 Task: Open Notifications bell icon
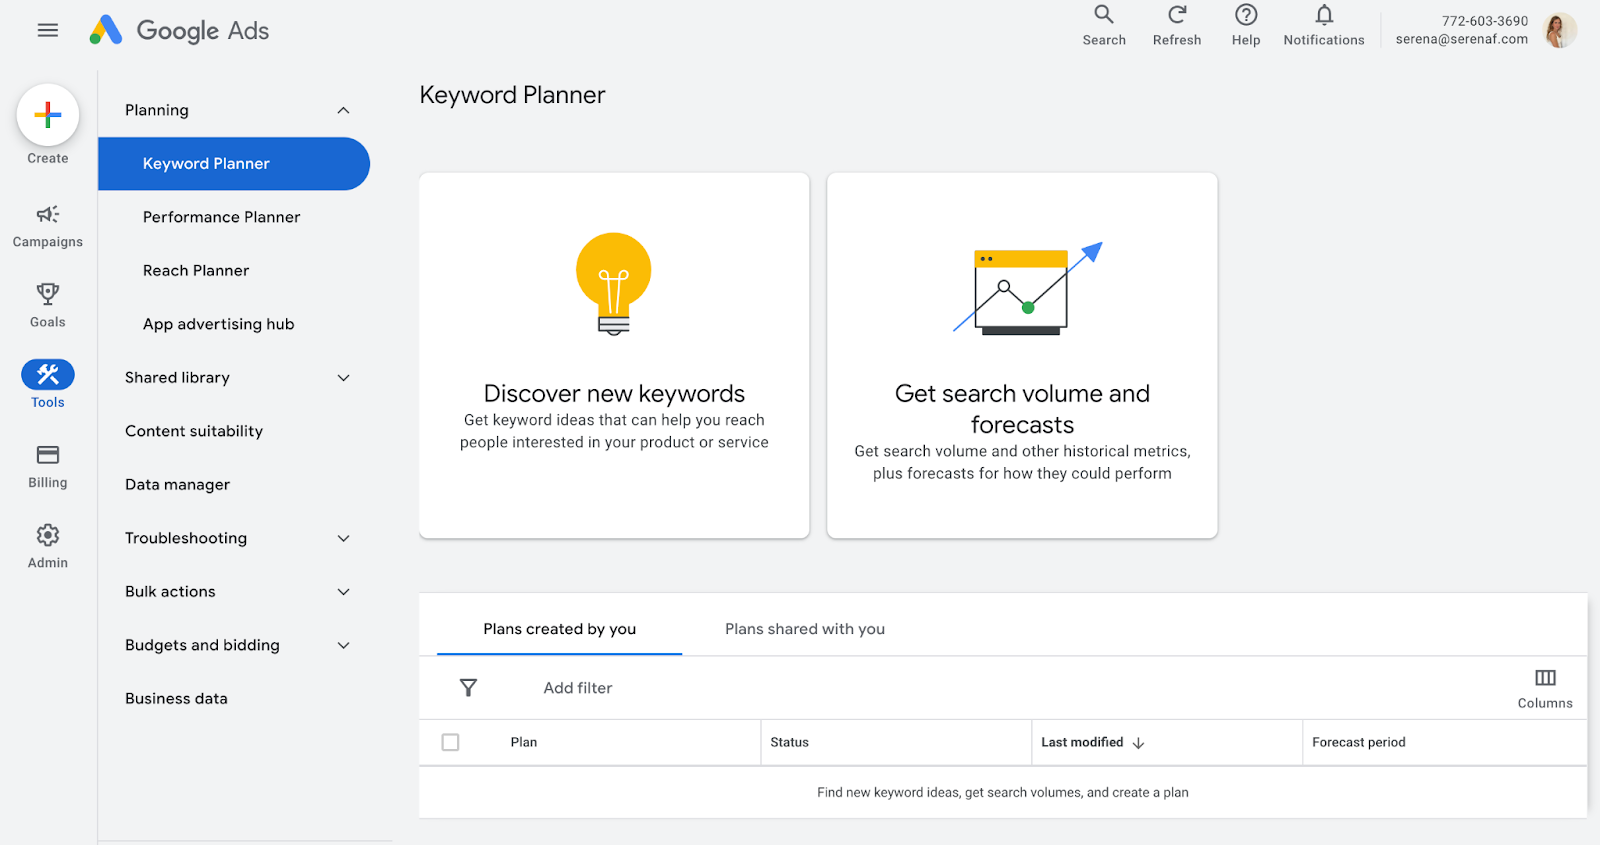pos(1324,15)
